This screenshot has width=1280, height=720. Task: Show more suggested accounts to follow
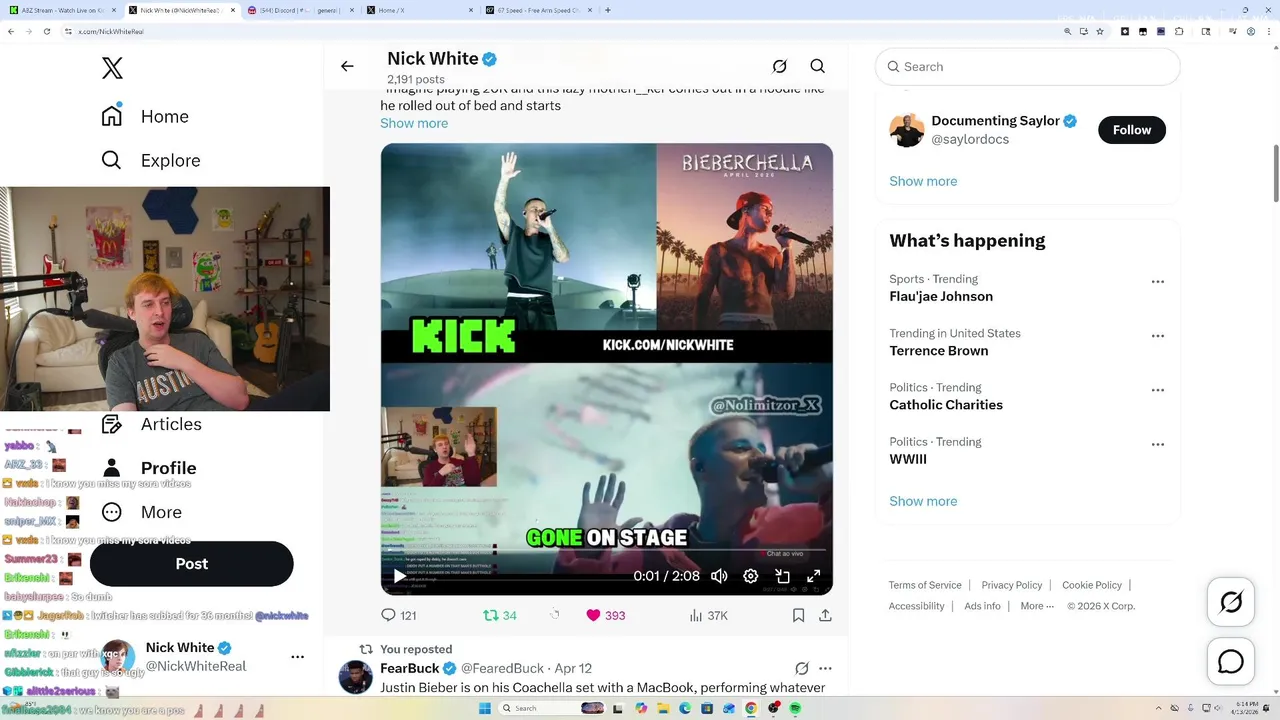click(923, 181)
